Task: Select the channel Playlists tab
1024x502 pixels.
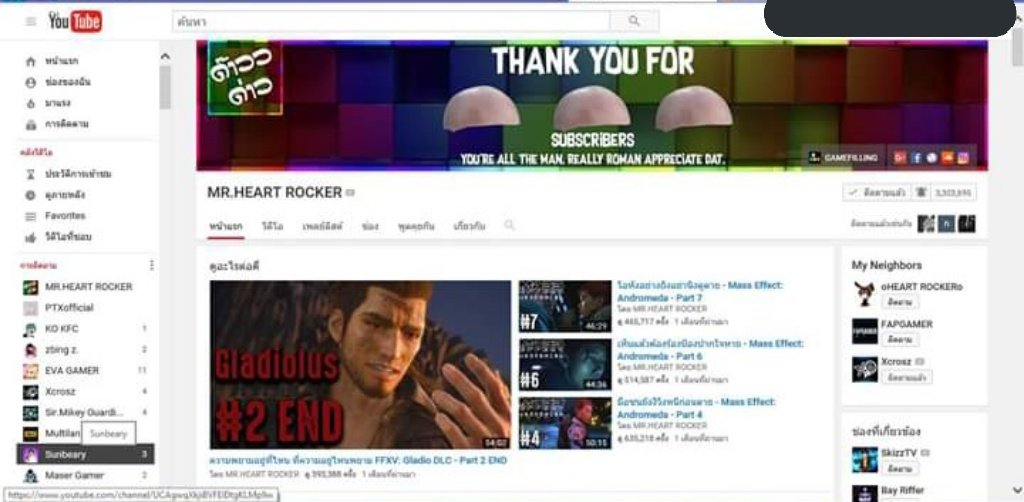Action: tap(323, 226)
